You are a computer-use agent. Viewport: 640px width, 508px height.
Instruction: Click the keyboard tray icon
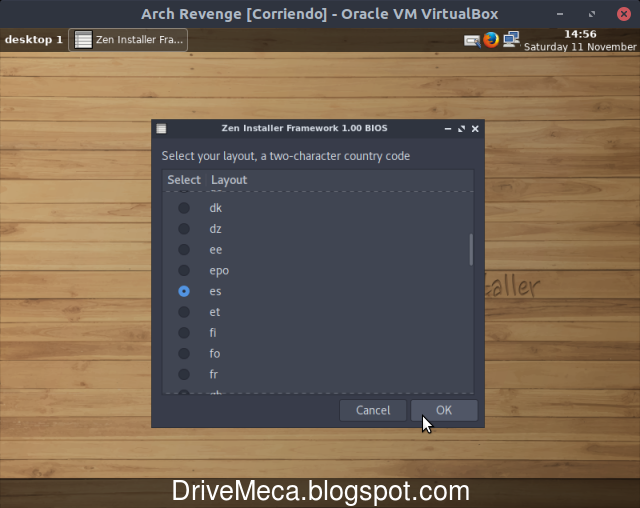(x=472, y=41)
